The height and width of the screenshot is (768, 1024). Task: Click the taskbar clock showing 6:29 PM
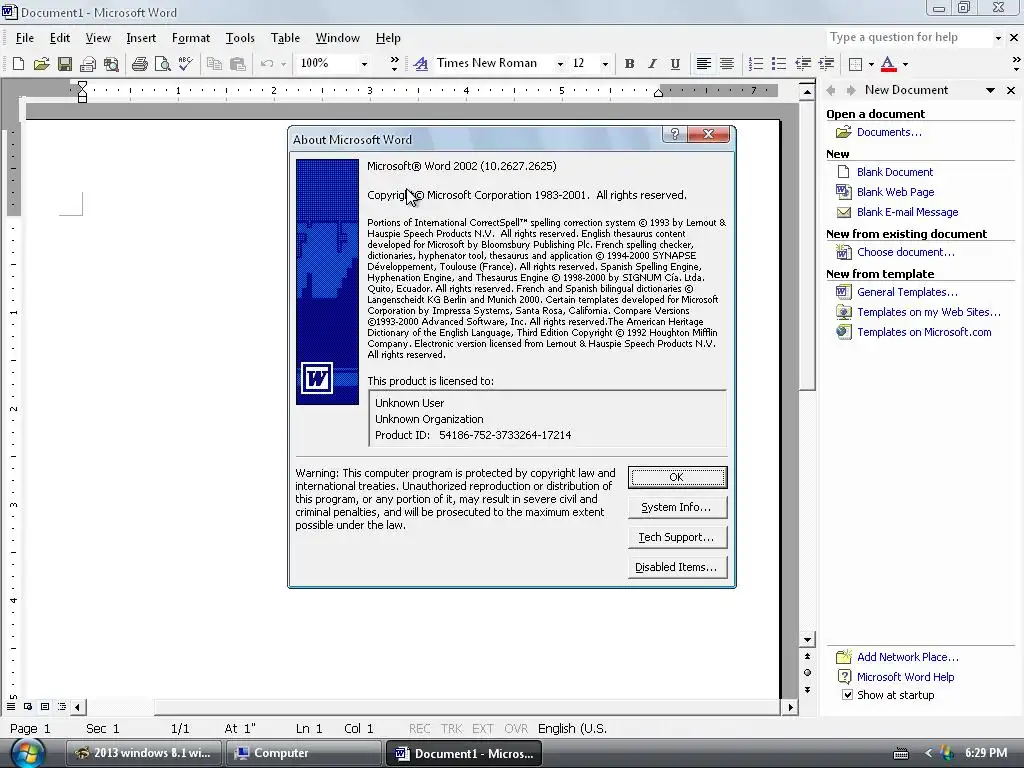tap(986, 752)
